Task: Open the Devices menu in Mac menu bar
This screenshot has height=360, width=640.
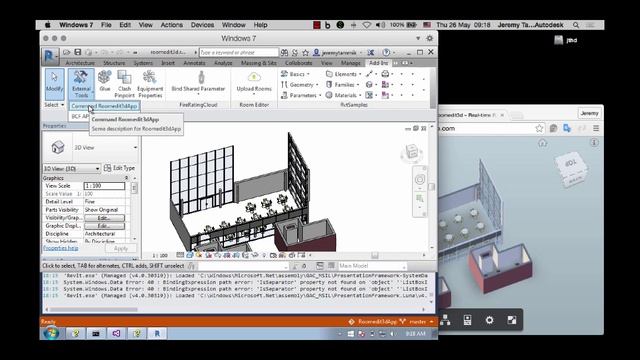Action: (x=202, y=25)
